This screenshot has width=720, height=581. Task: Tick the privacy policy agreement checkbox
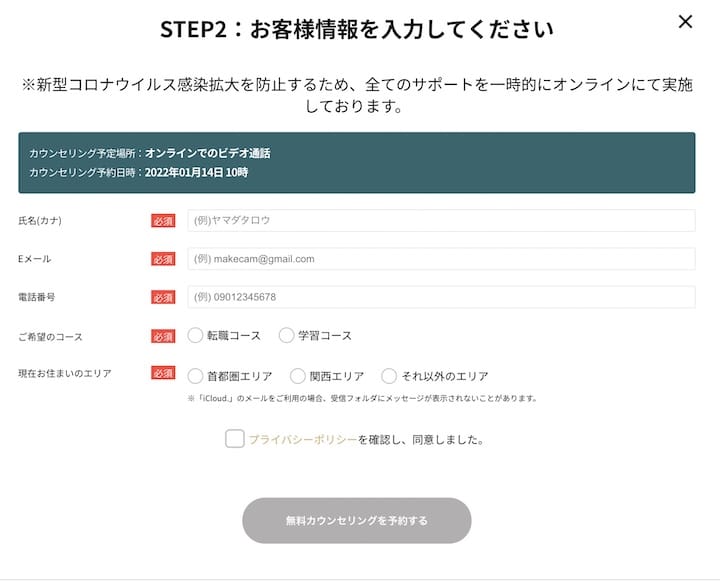pyautogui.click(x=235, y=439)
